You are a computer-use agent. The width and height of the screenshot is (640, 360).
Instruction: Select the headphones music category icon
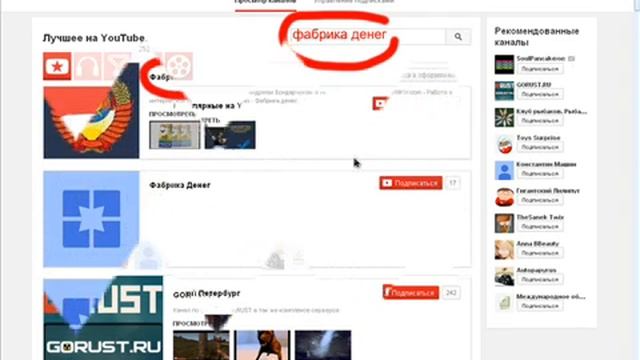(x=88, y=66)
